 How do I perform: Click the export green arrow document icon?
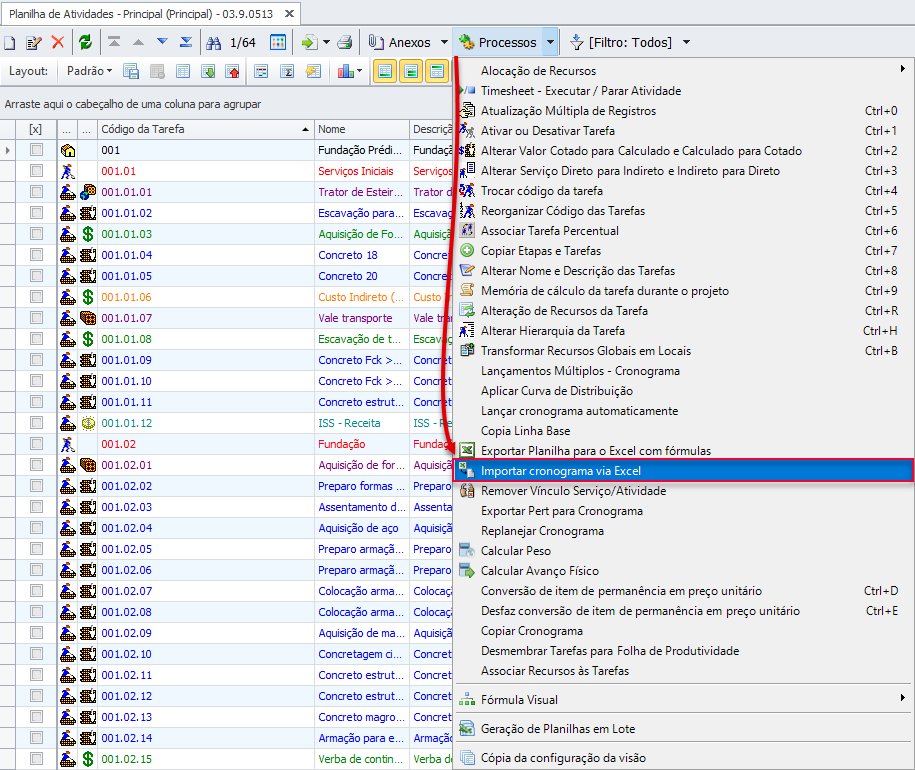[x=309, y=42]
